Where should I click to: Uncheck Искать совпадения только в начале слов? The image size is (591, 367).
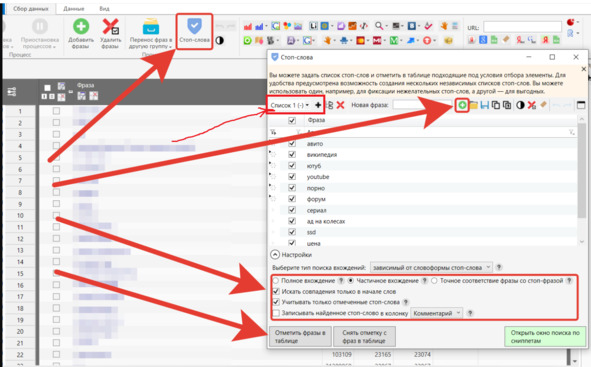276,292
